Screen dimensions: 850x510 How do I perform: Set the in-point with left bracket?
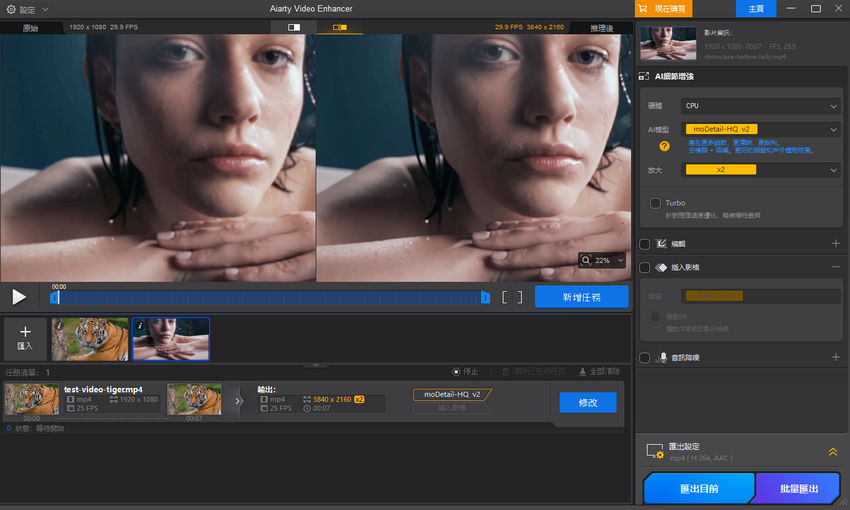[x=504, y=297]
